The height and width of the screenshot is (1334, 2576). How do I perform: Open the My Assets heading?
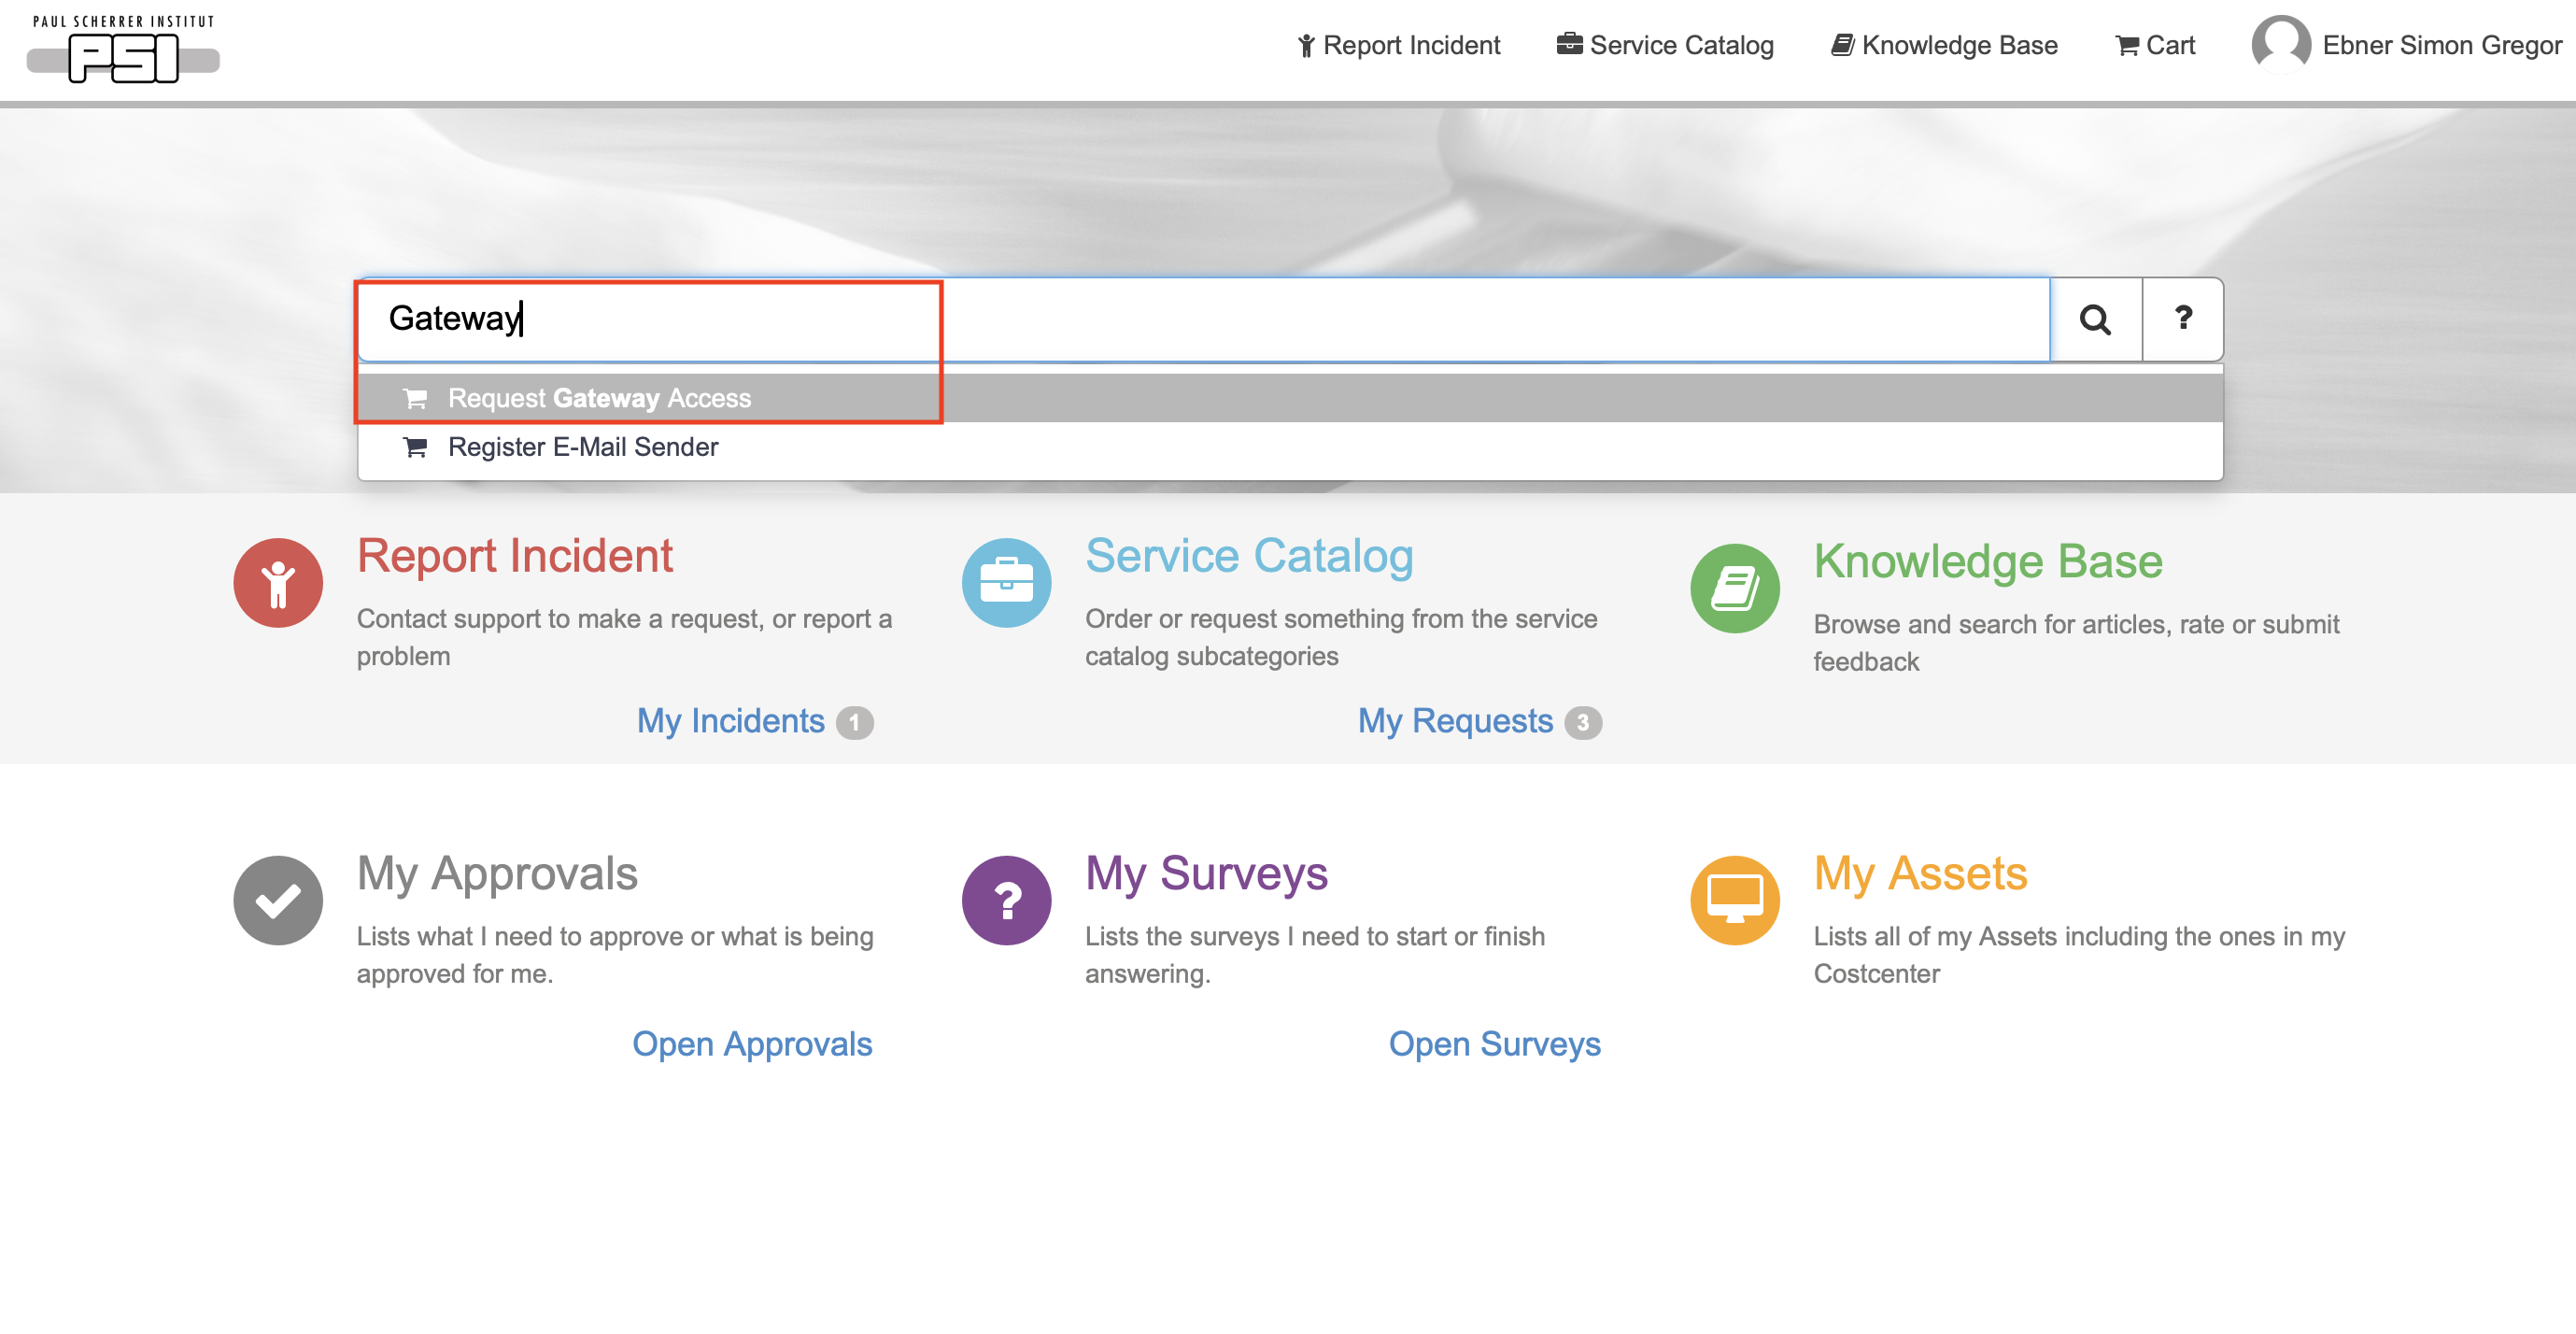pos(1921,874)
